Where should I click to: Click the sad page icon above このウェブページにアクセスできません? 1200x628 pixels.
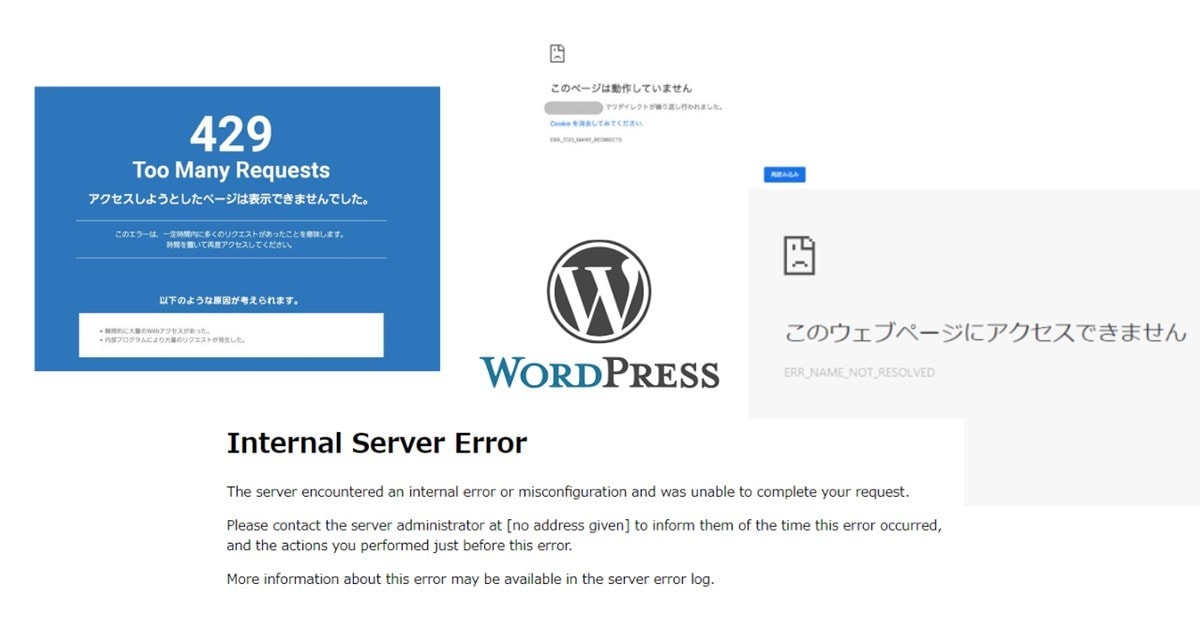(x=799, y=256)
